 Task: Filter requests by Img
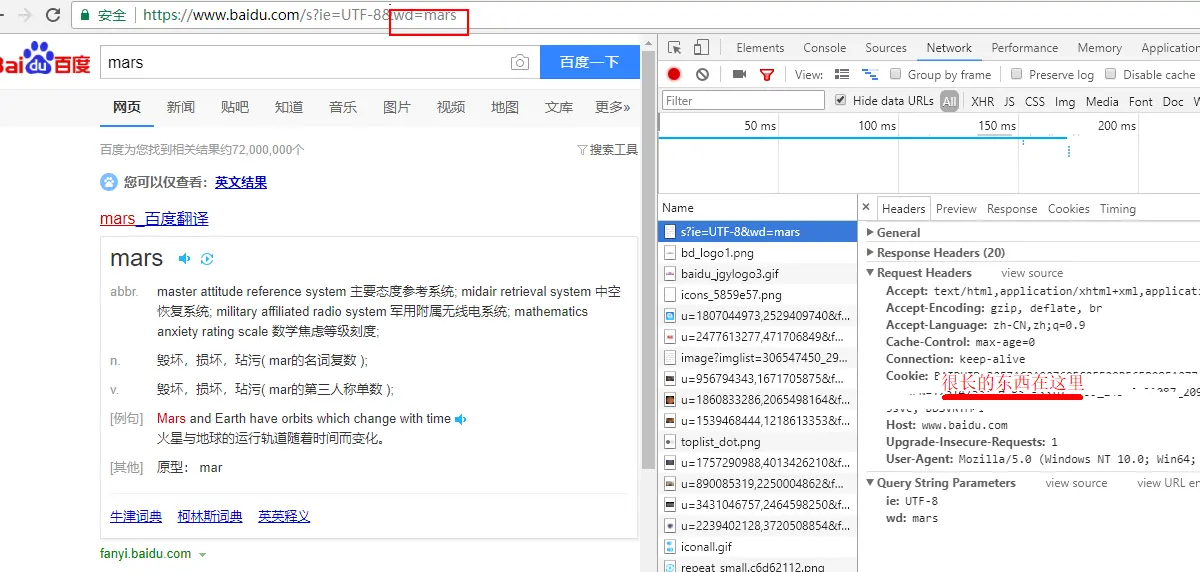pos(1065,101)
